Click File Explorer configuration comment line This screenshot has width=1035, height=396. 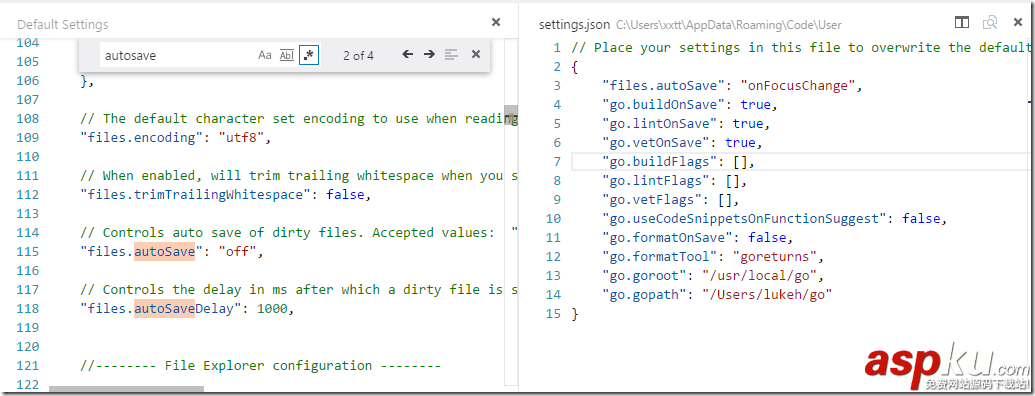pos(260,365)
